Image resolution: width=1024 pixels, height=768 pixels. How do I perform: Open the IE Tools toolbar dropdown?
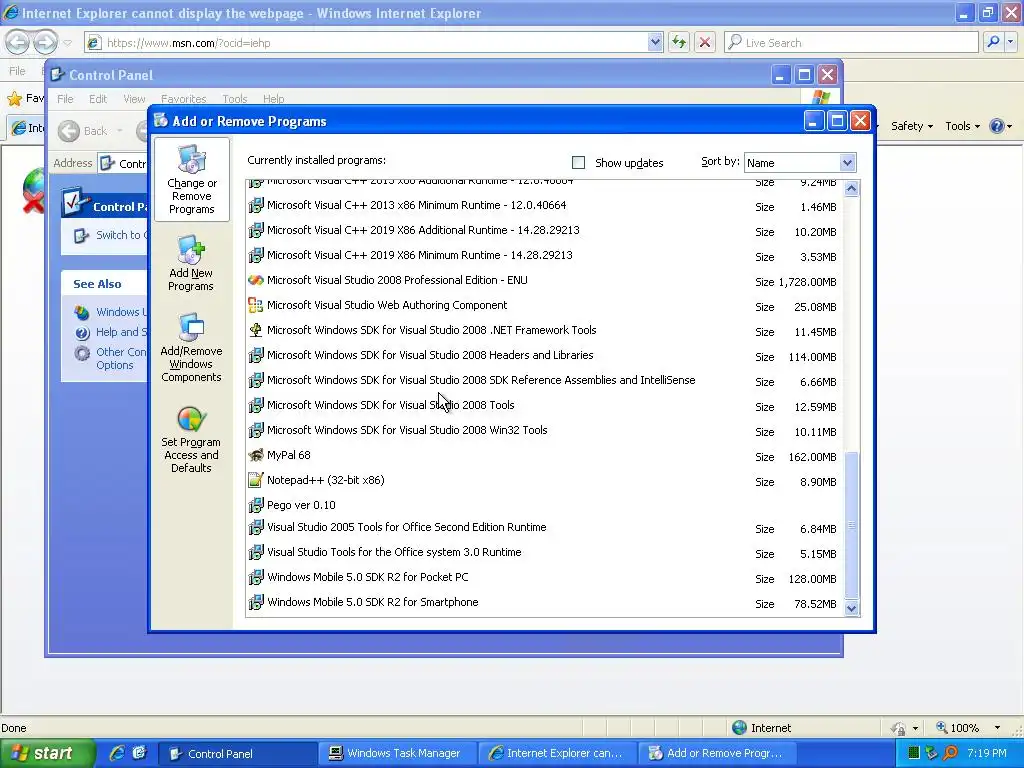click(963, 126)
